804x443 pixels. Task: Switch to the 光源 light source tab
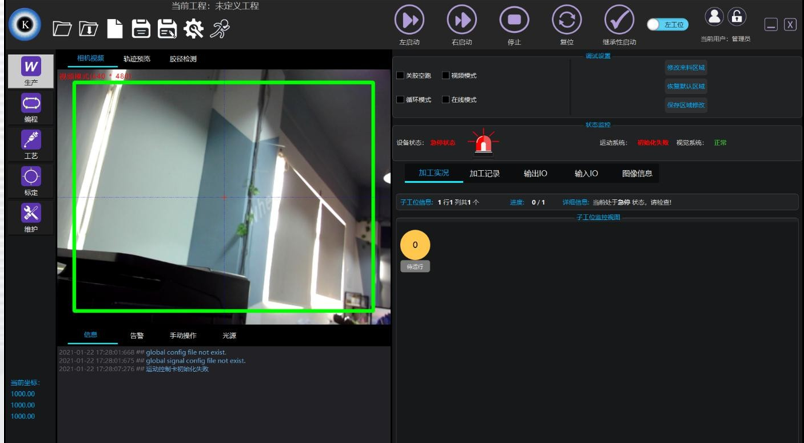[x=229, y=336]
